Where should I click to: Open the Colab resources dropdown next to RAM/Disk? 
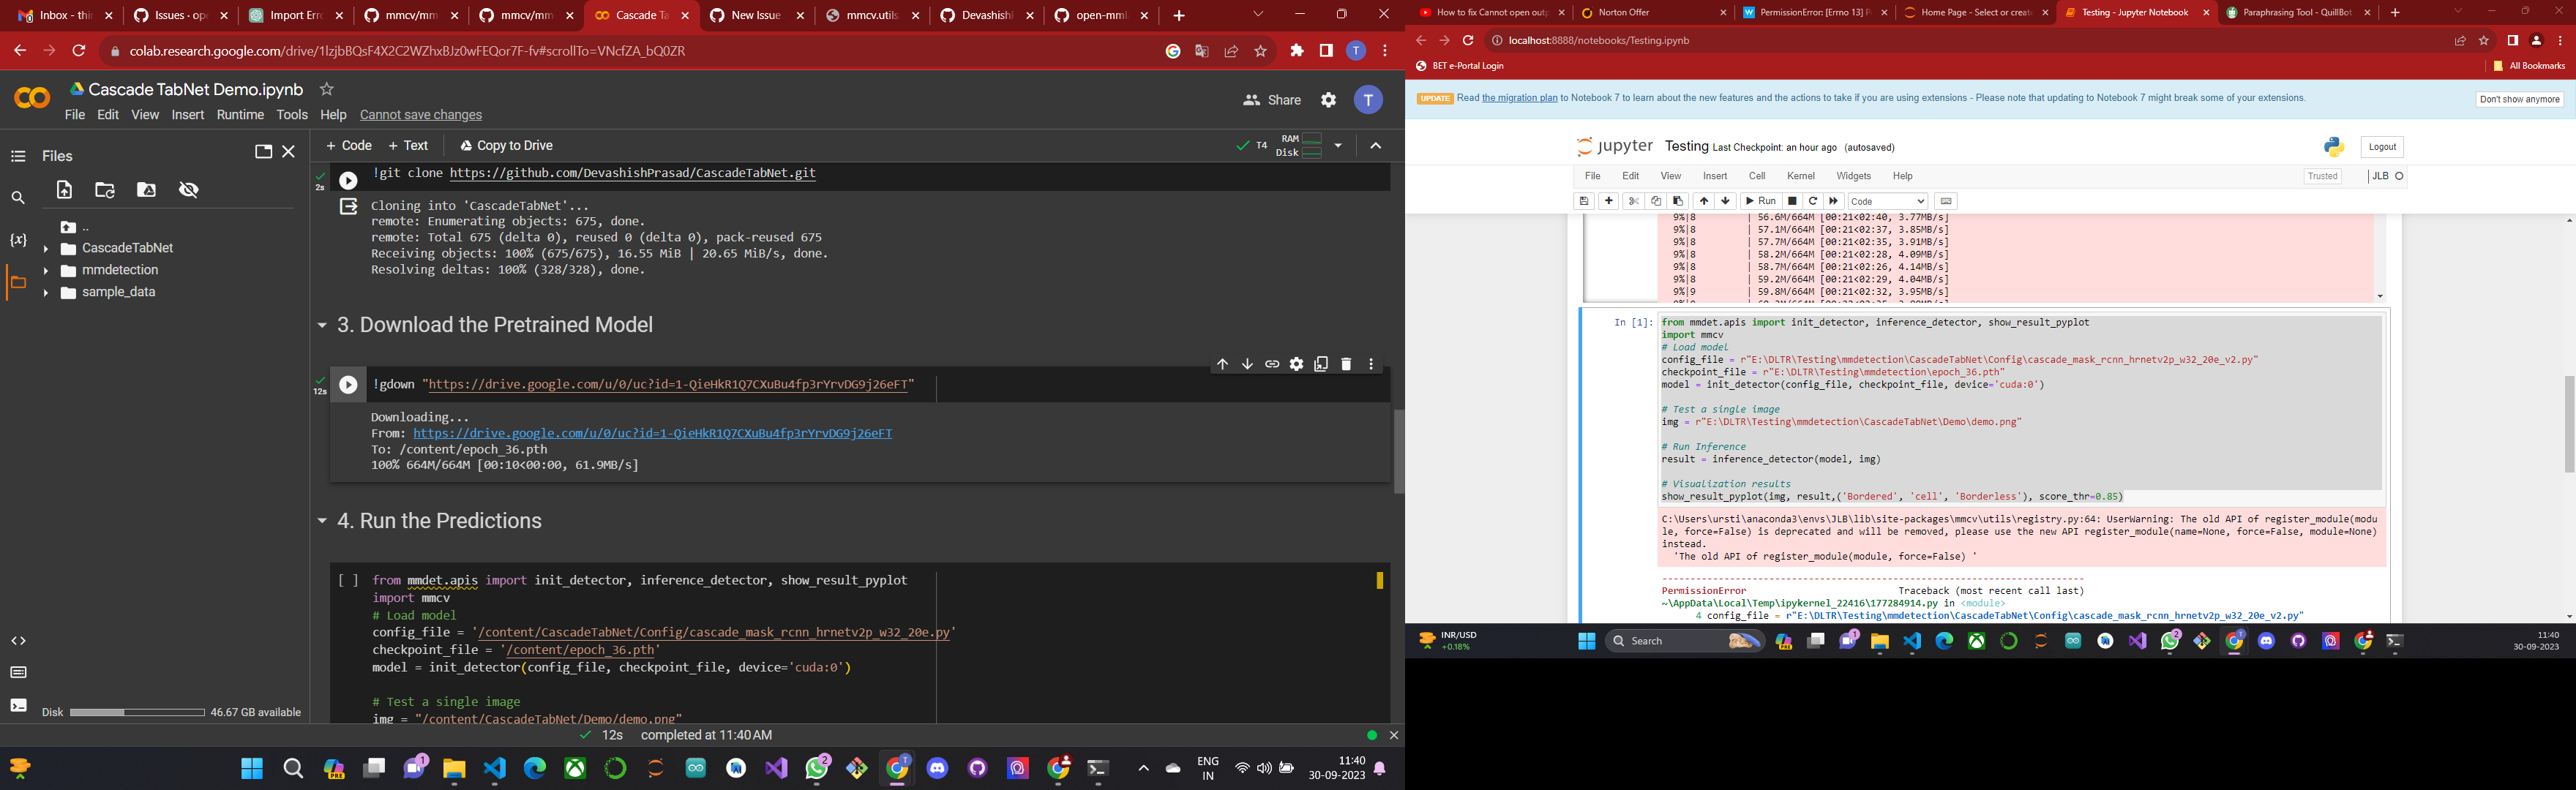(1339, 145)
